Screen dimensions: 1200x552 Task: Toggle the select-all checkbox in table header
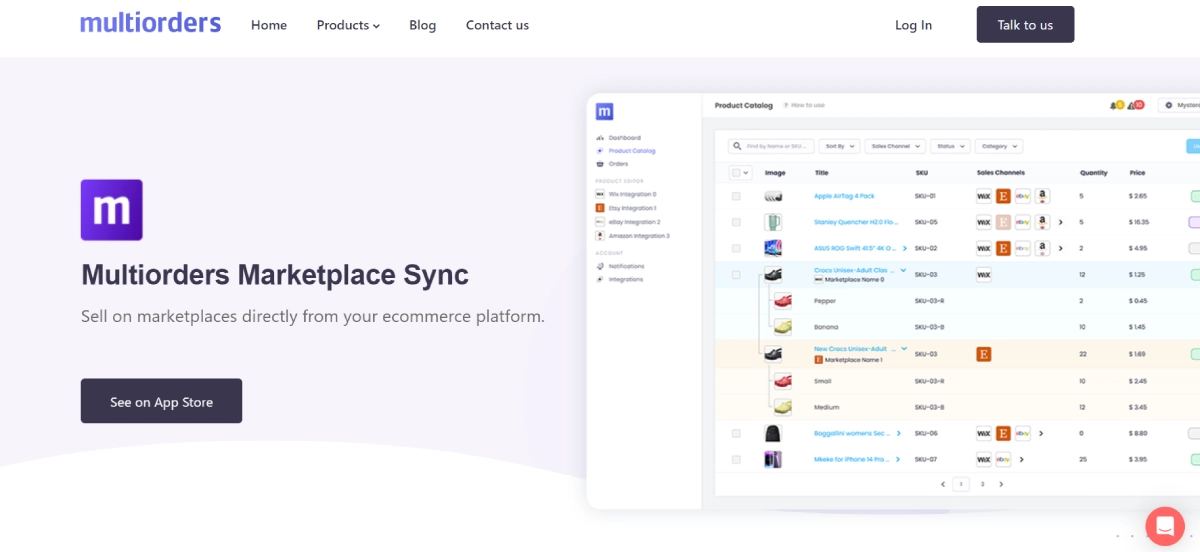(736, 172)
